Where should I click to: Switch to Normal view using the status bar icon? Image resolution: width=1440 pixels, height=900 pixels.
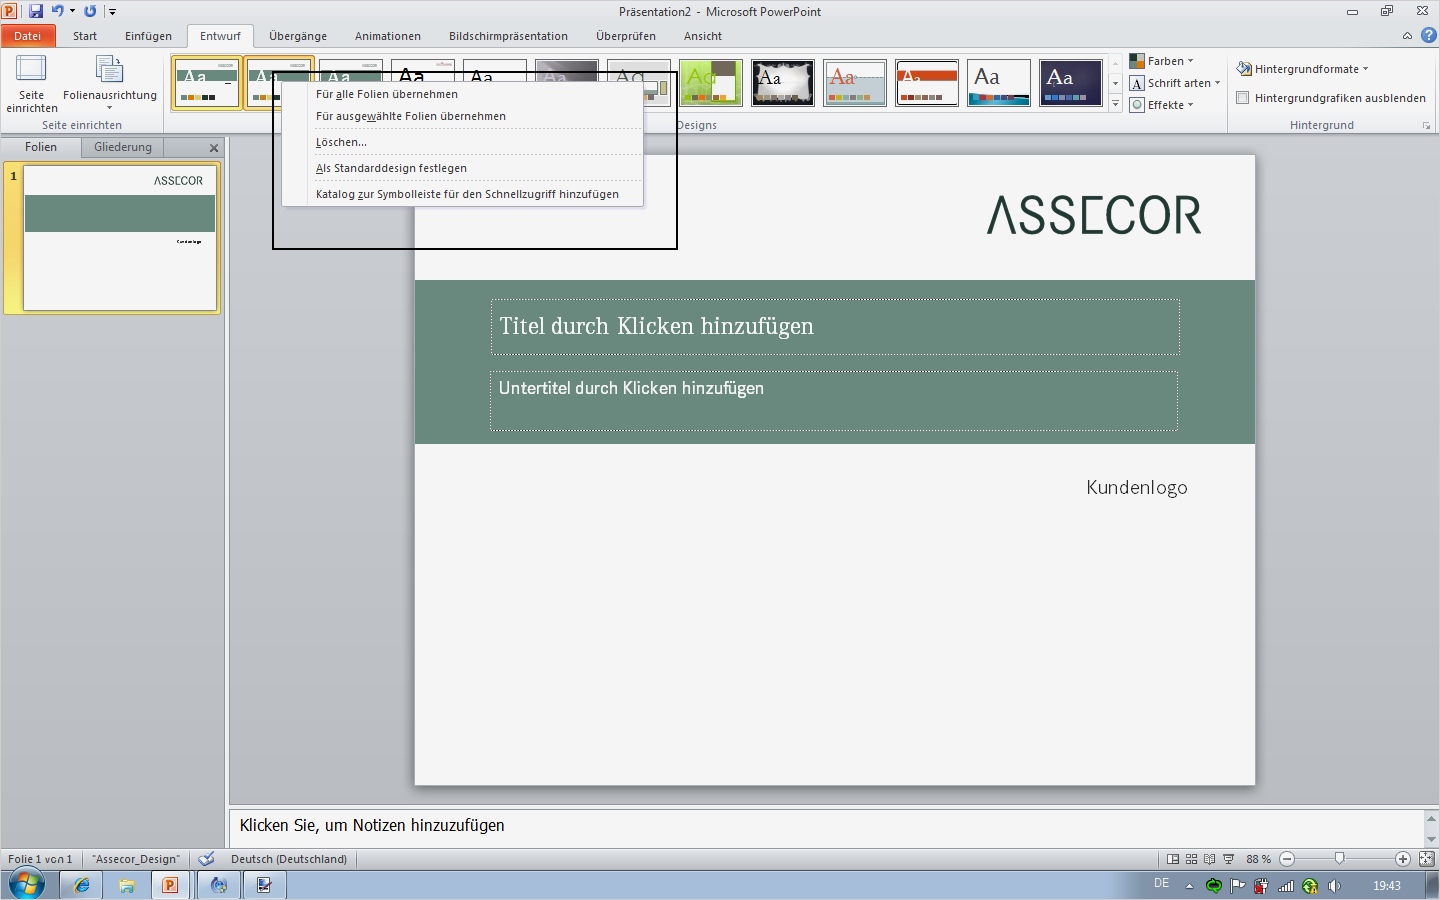(x=1174, y=859)
